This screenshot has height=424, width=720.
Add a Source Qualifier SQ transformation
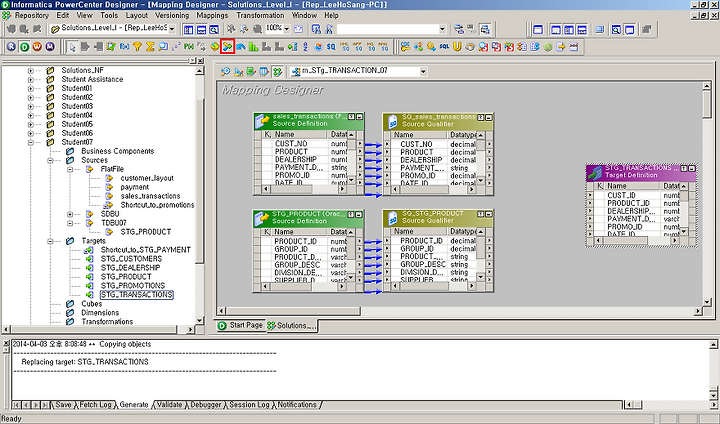[331, 47]
